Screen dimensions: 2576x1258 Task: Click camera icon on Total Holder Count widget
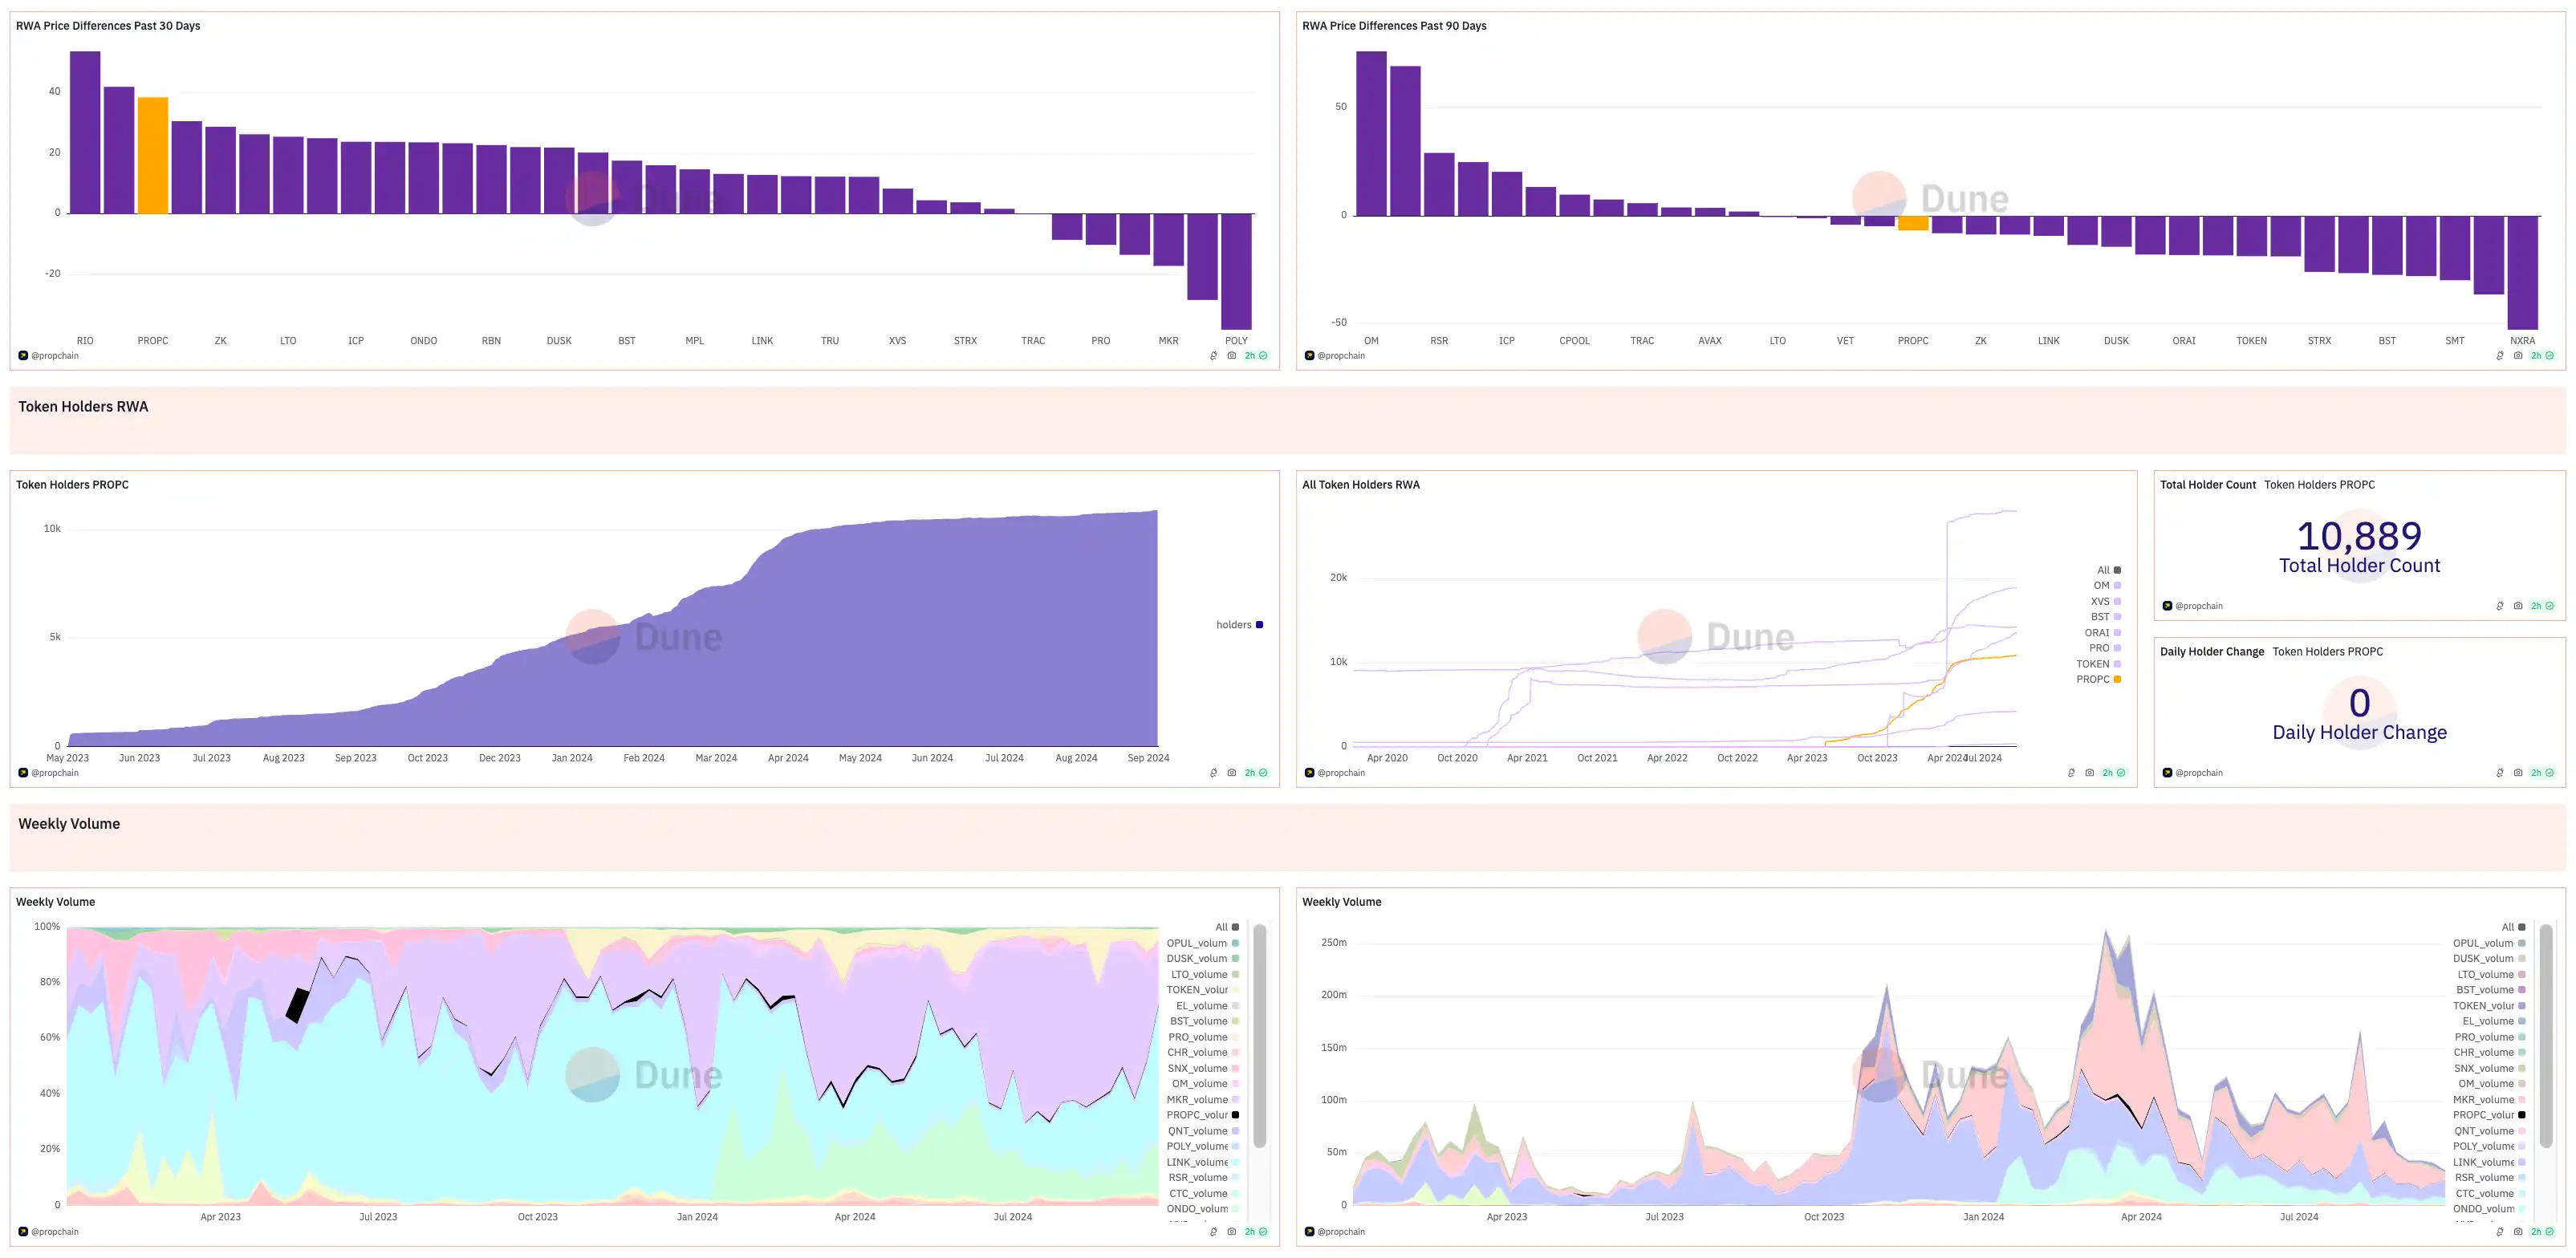[2517, 606]
